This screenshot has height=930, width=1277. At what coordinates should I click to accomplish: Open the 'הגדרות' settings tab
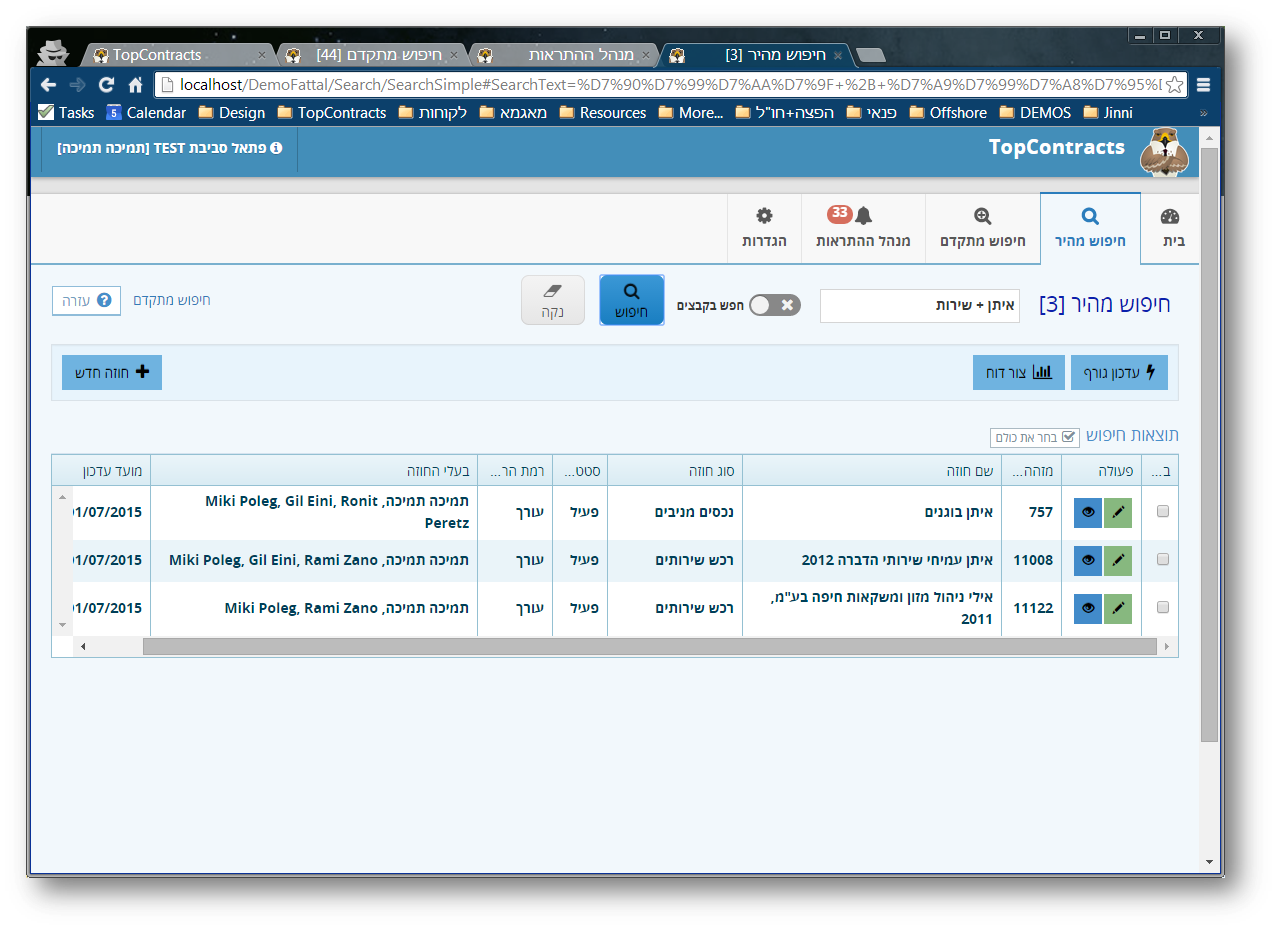[764, 228]
